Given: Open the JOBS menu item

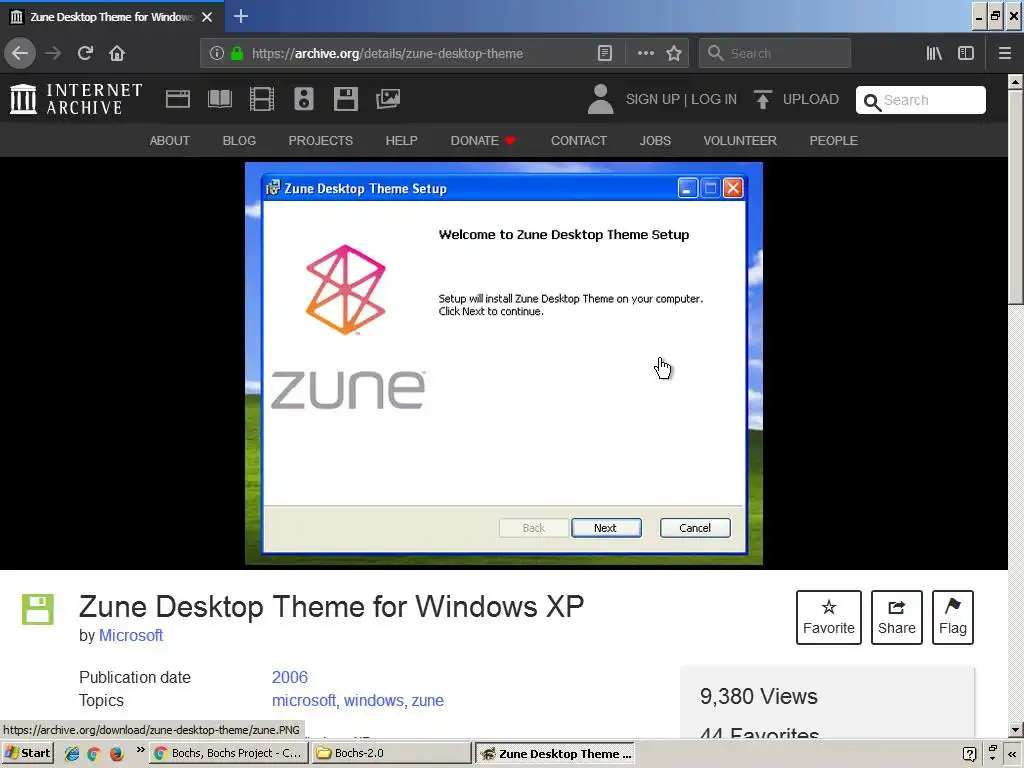Looking at the screenshot, I should tap(655, 140).
